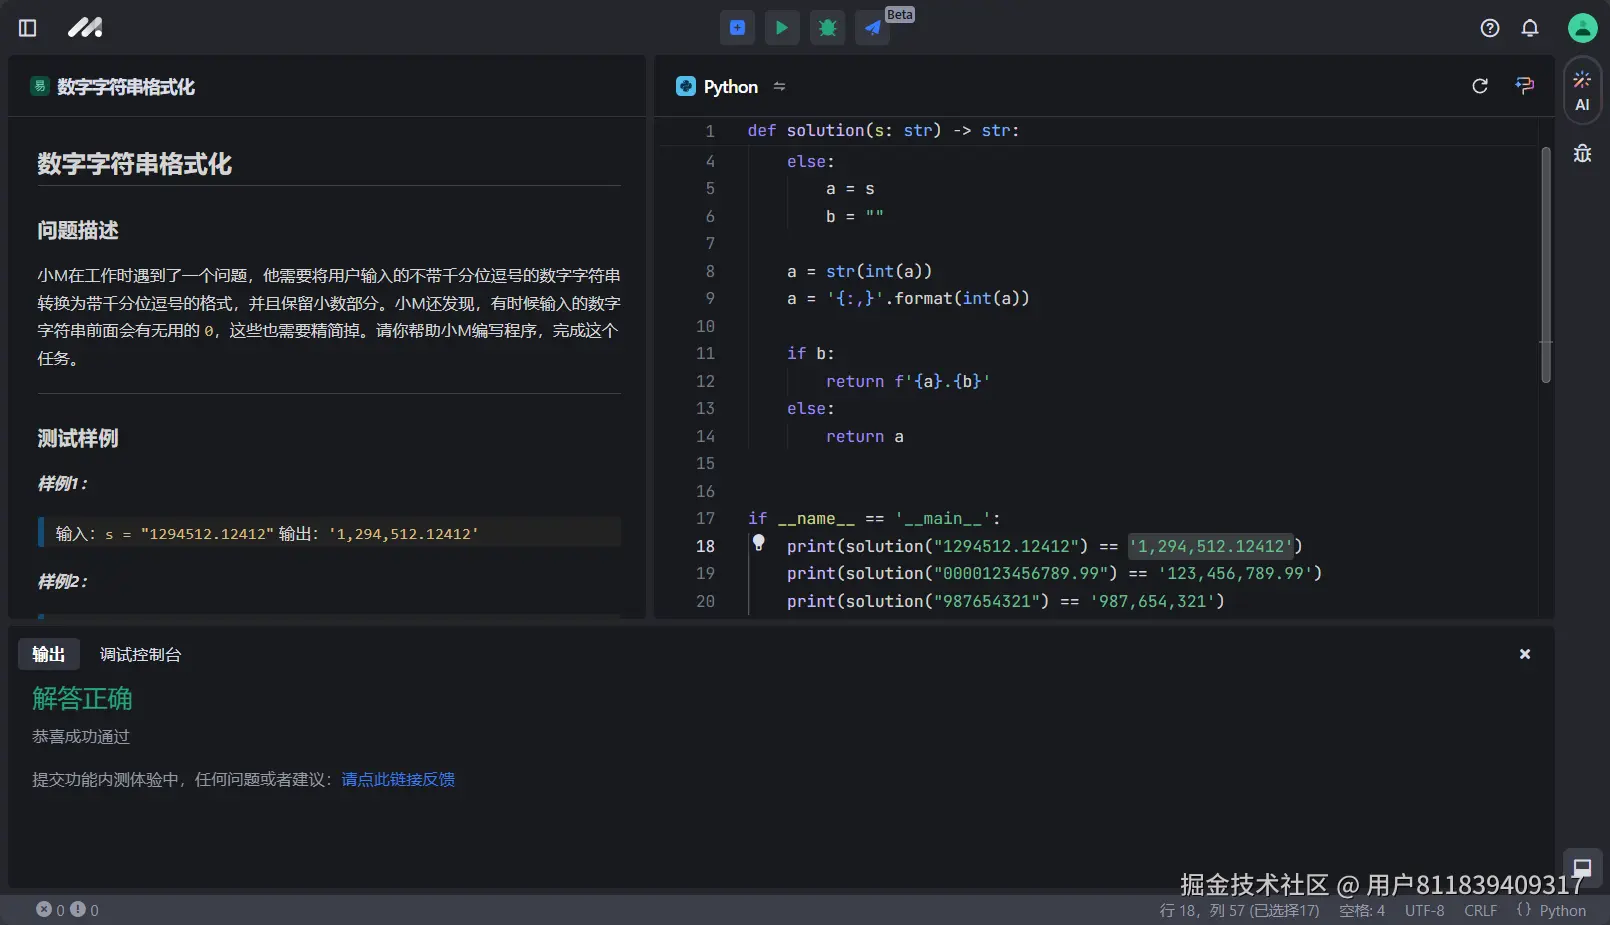Screen dimensions: 1610x925
Task: Switch to the 调试控制台 tab
Action: 140,654
